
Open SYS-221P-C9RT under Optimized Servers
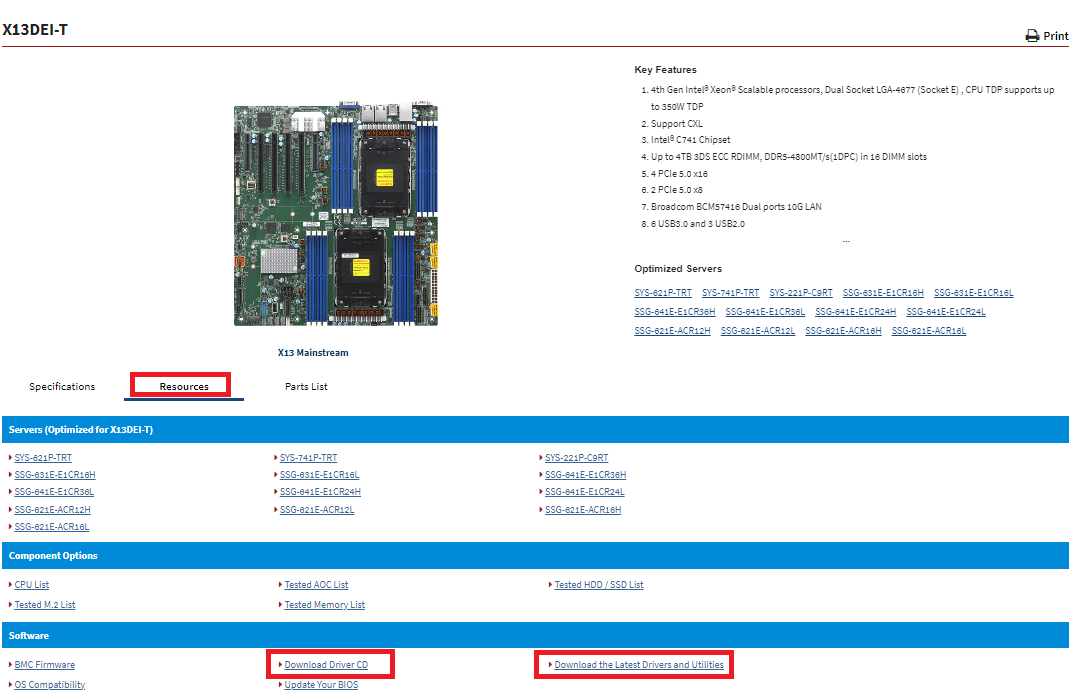(801, 293)
